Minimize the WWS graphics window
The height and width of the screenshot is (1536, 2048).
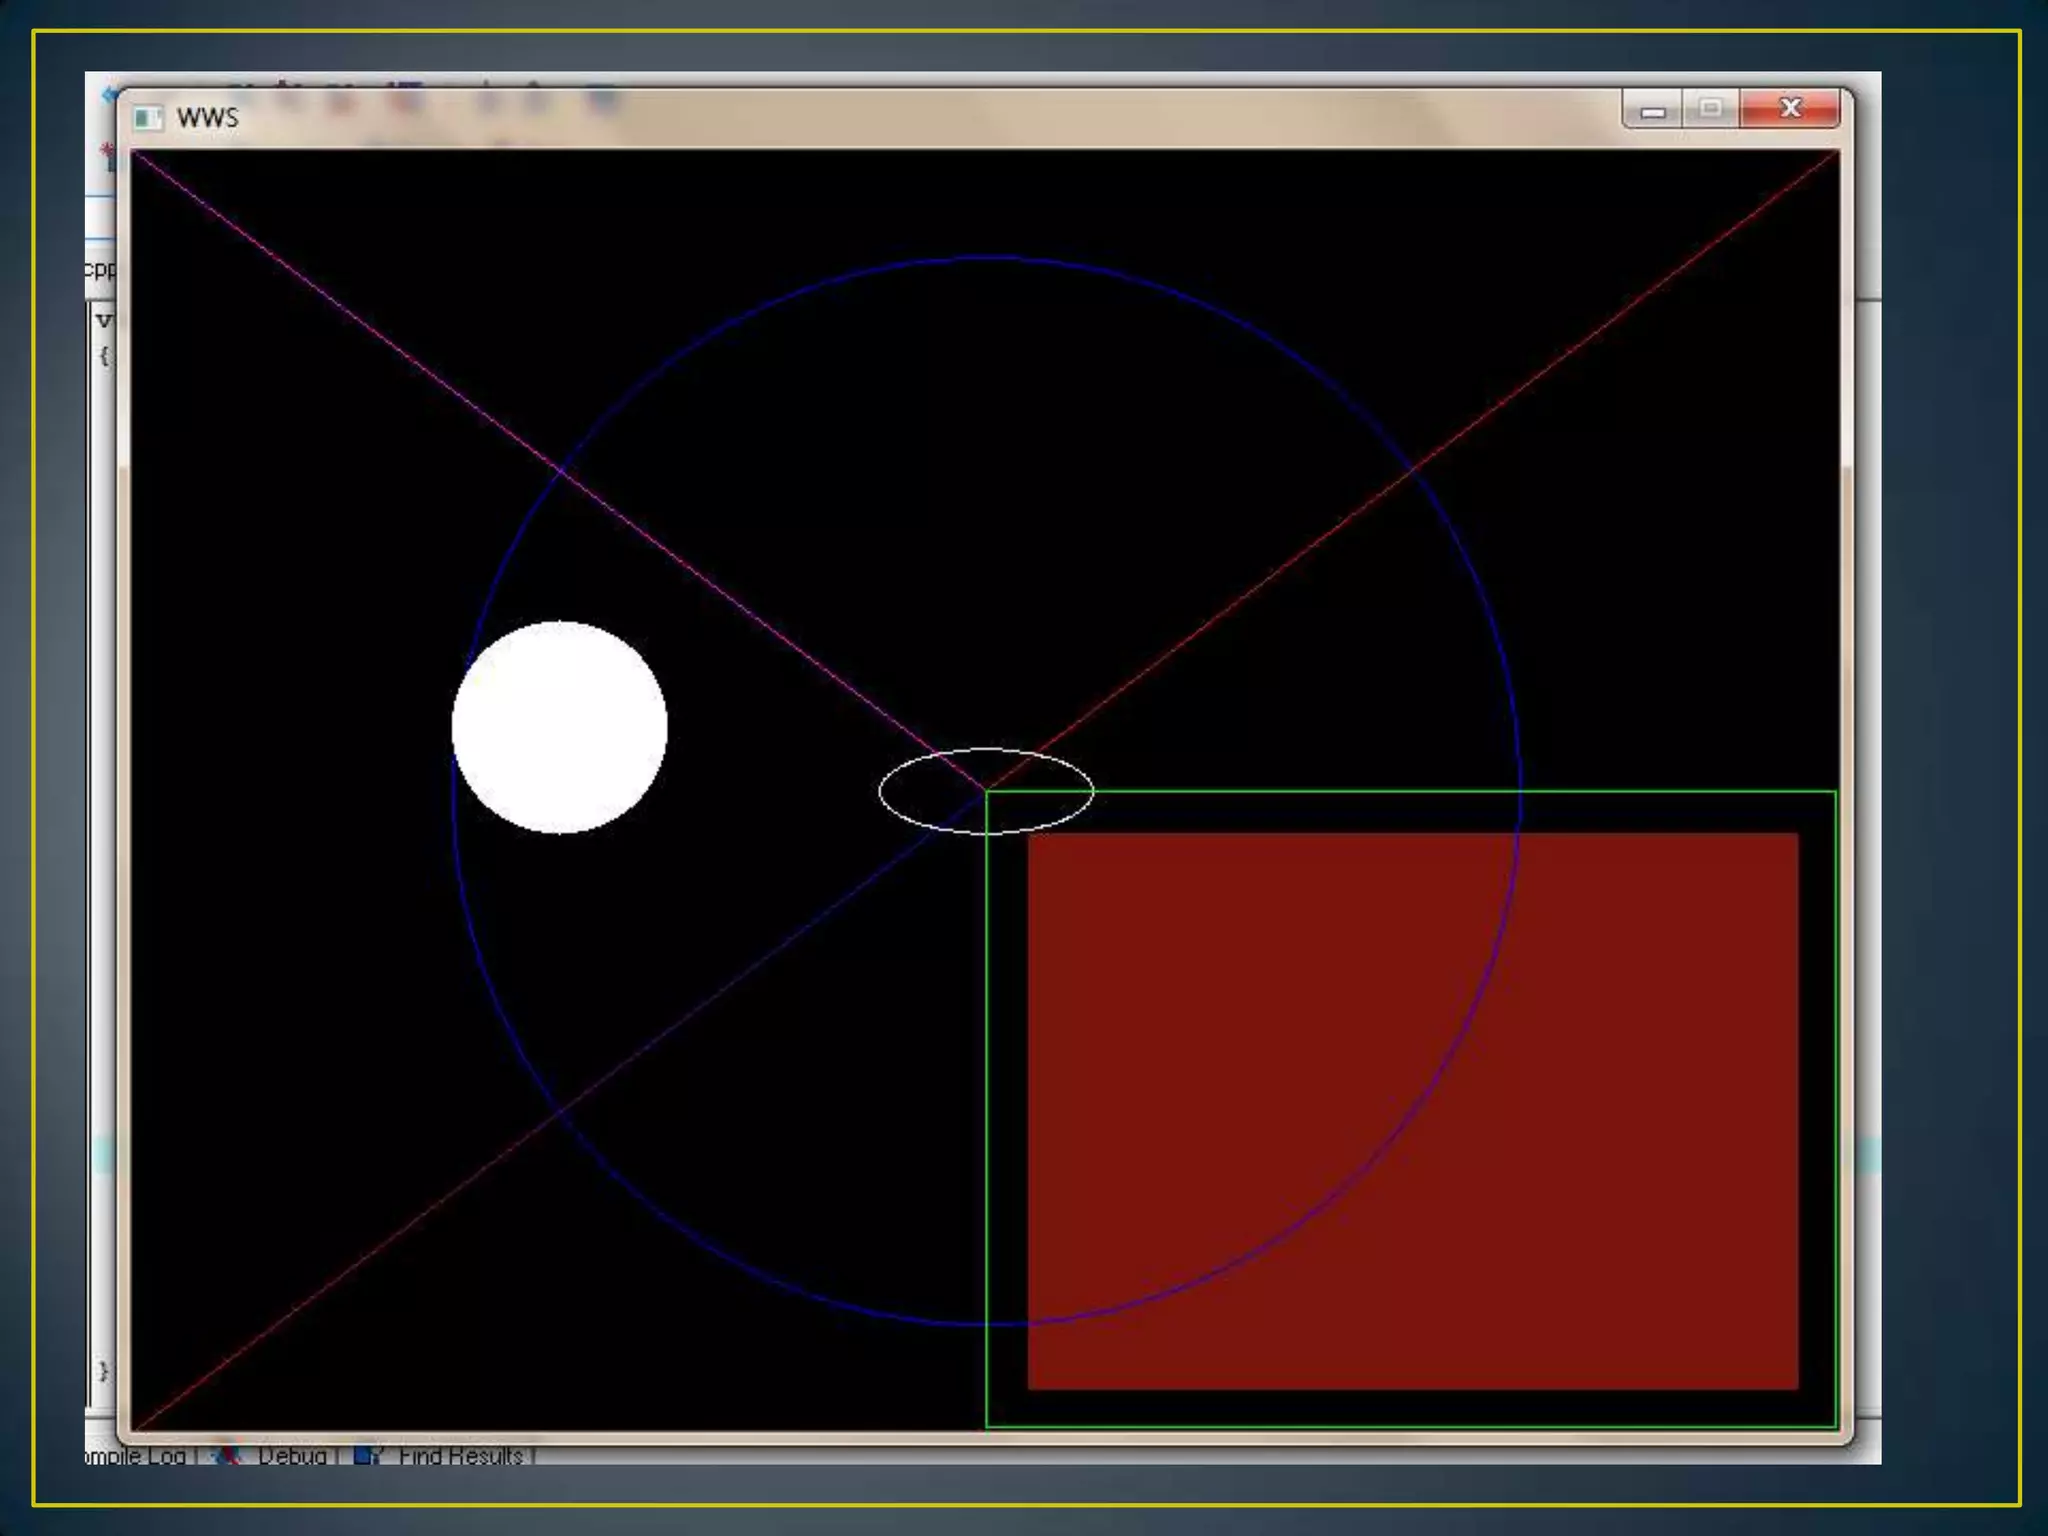(x=1652, y=110)
